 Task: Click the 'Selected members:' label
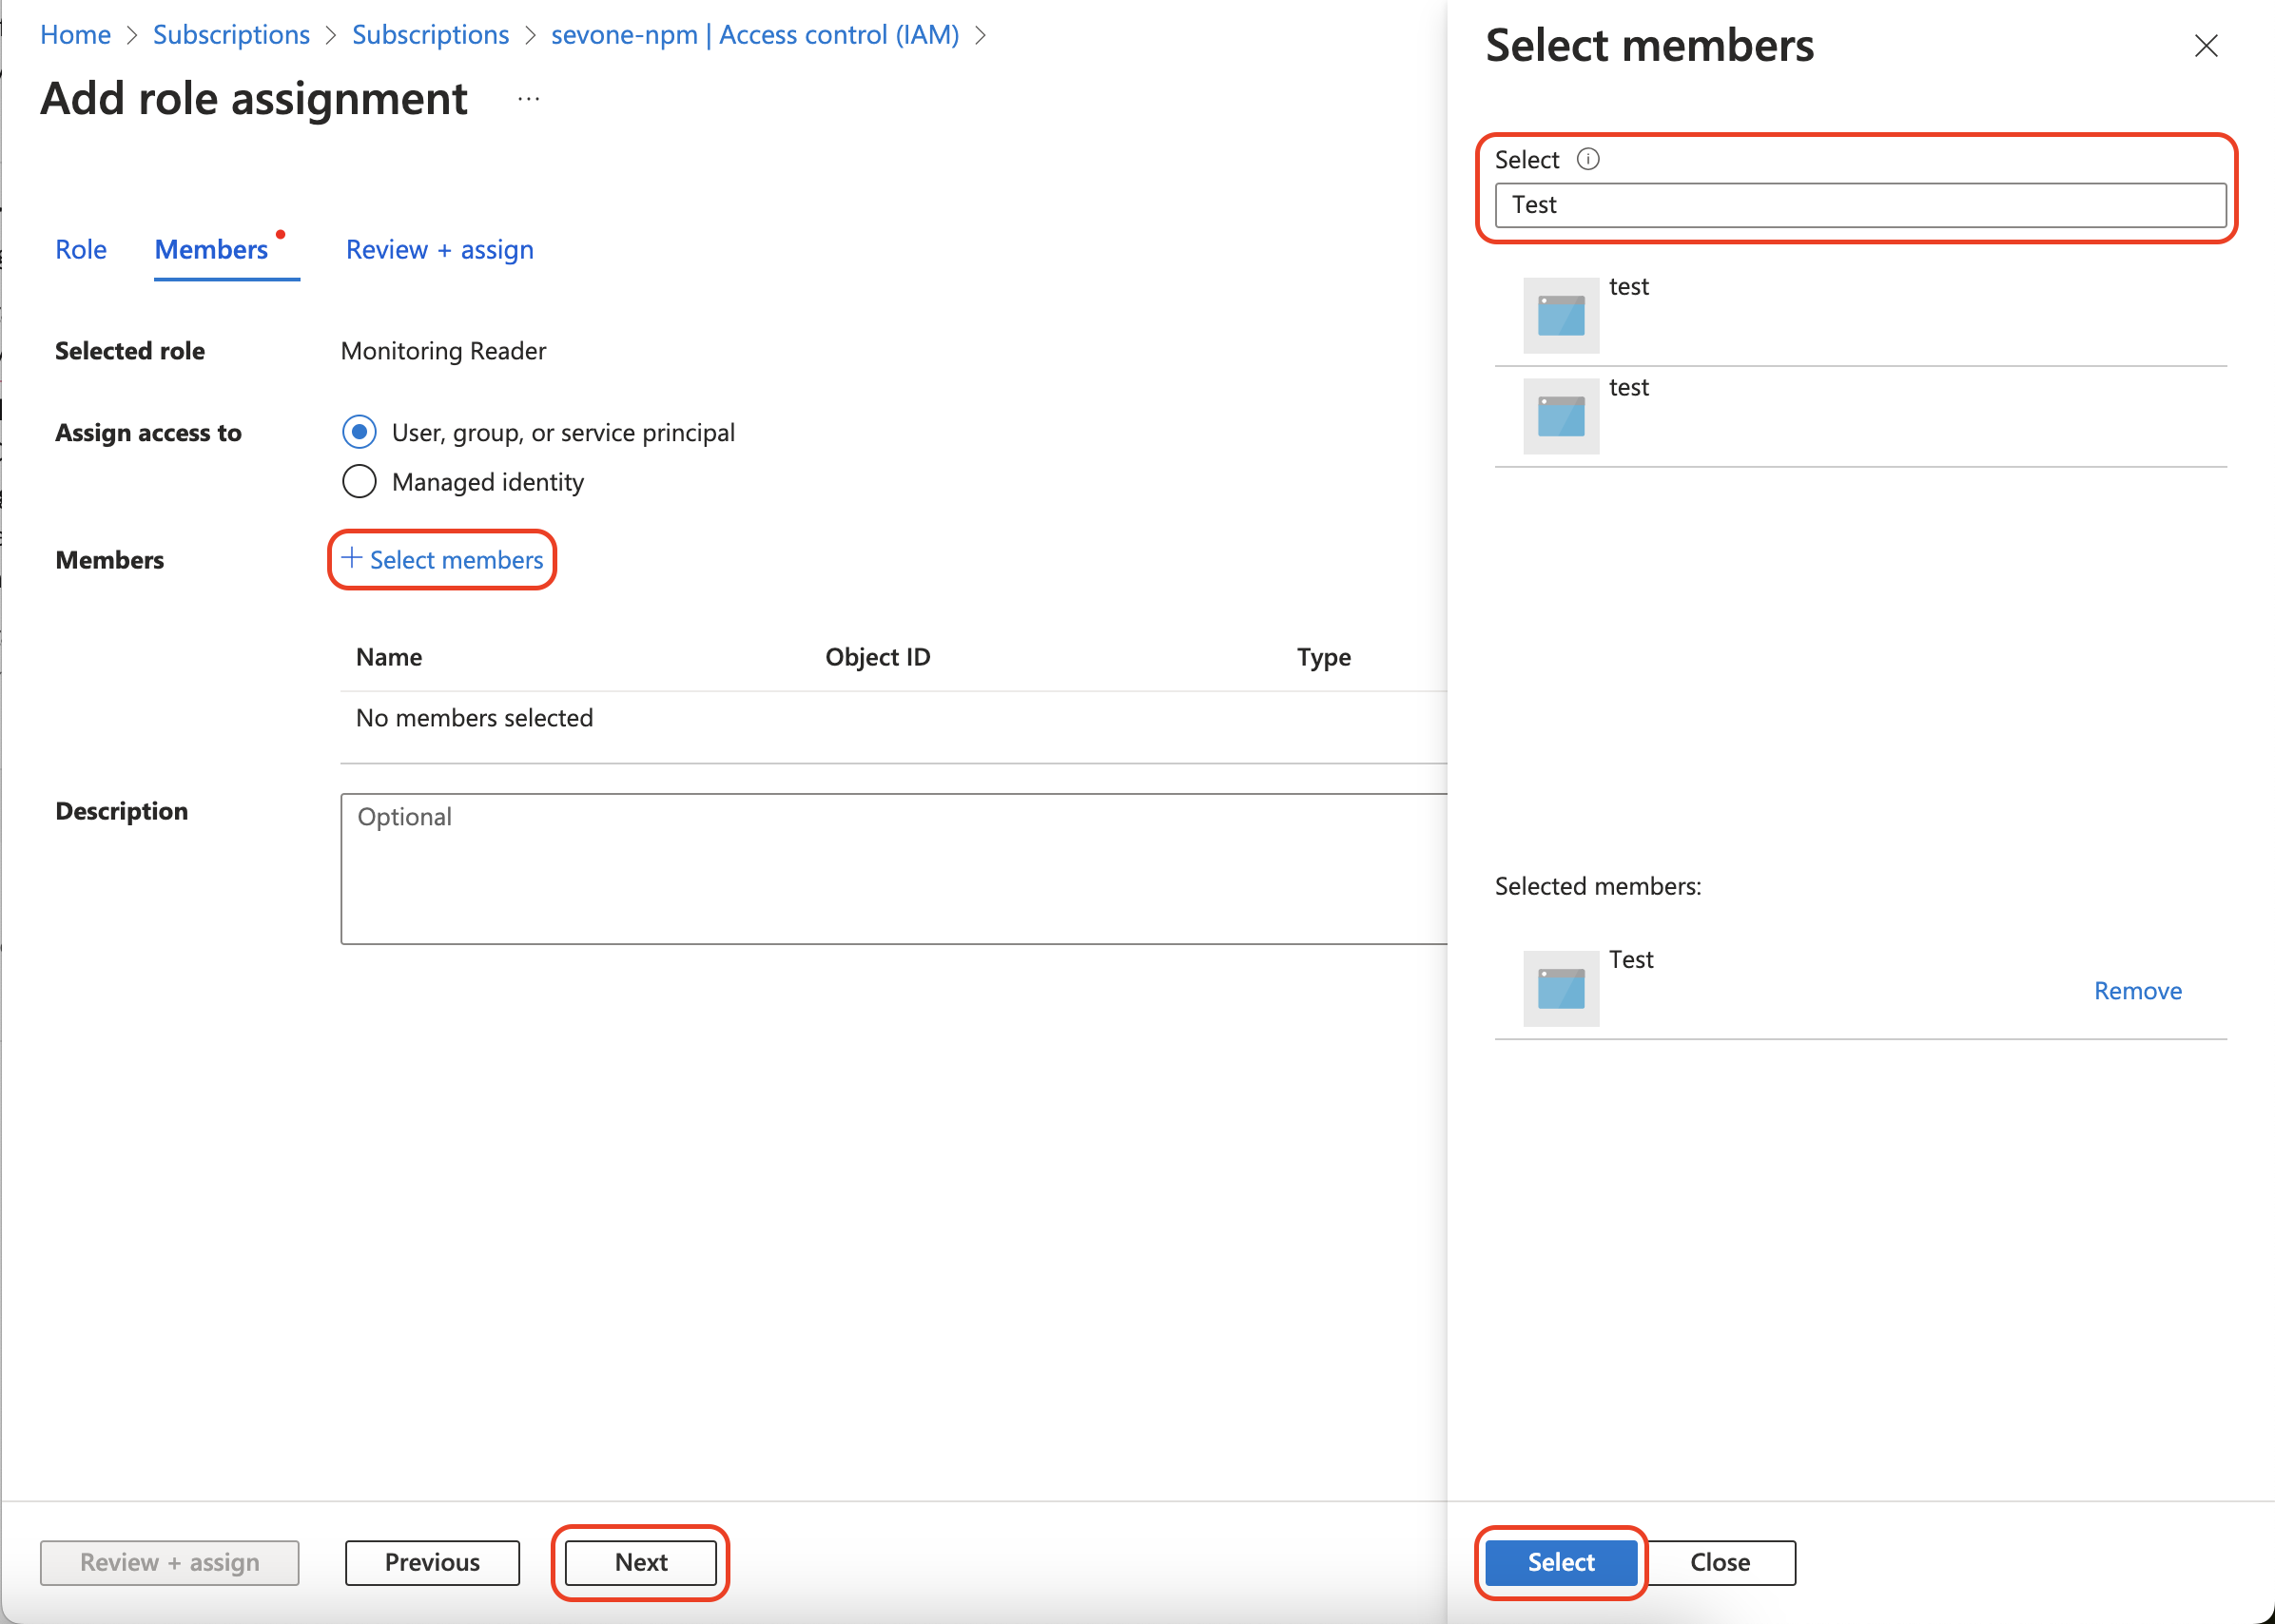coord(1598,886)
